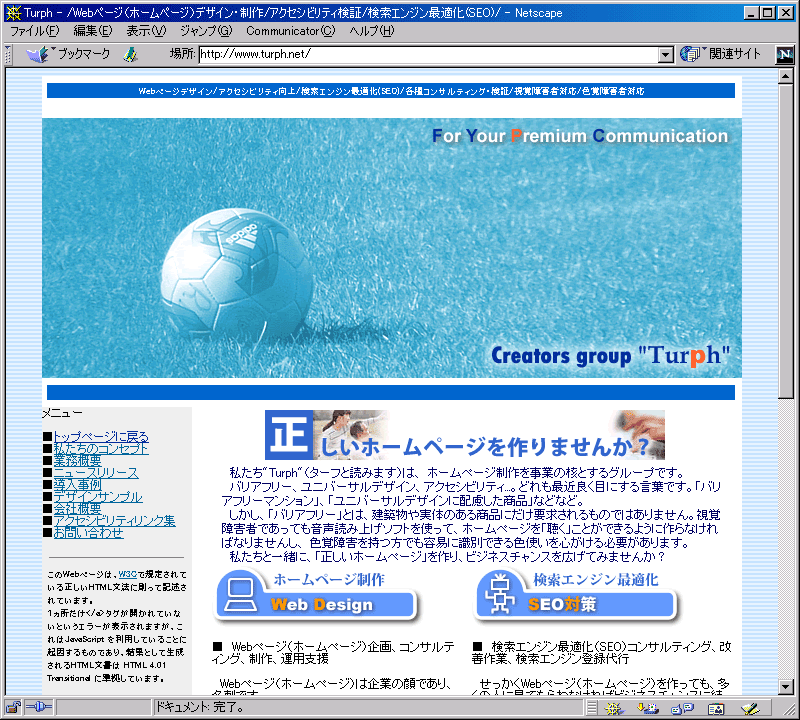
Task: Click the メニュー heading in the sidebar
Action: [62, 413]
